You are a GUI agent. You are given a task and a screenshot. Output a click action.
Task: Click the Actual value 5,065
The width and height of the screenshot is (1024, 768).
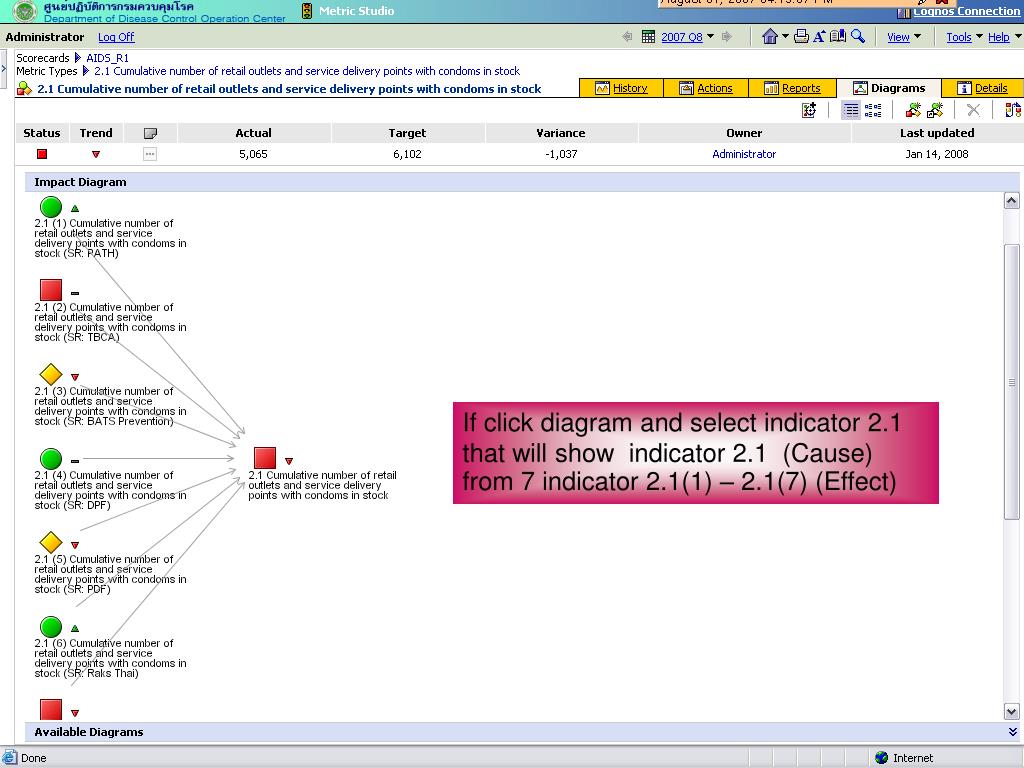click(x=253, y=154)
